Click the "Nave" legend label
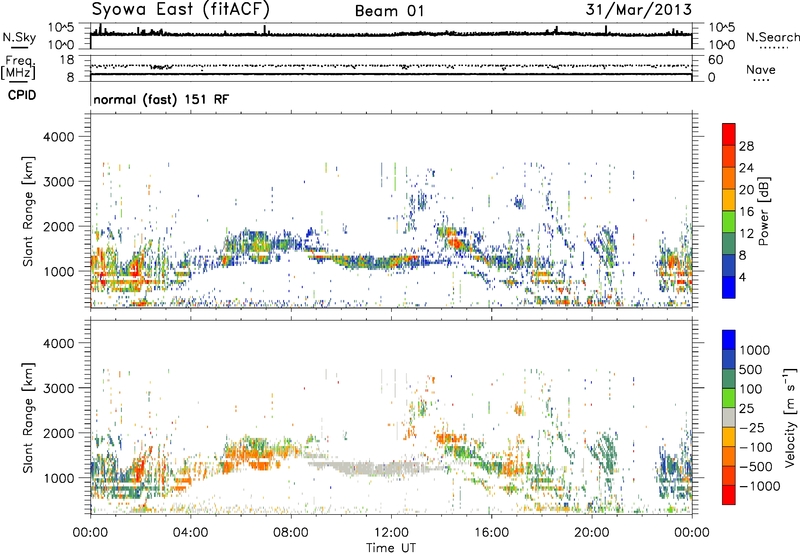Viewport: 800px width, 554px height. click(x=760, y=70)
